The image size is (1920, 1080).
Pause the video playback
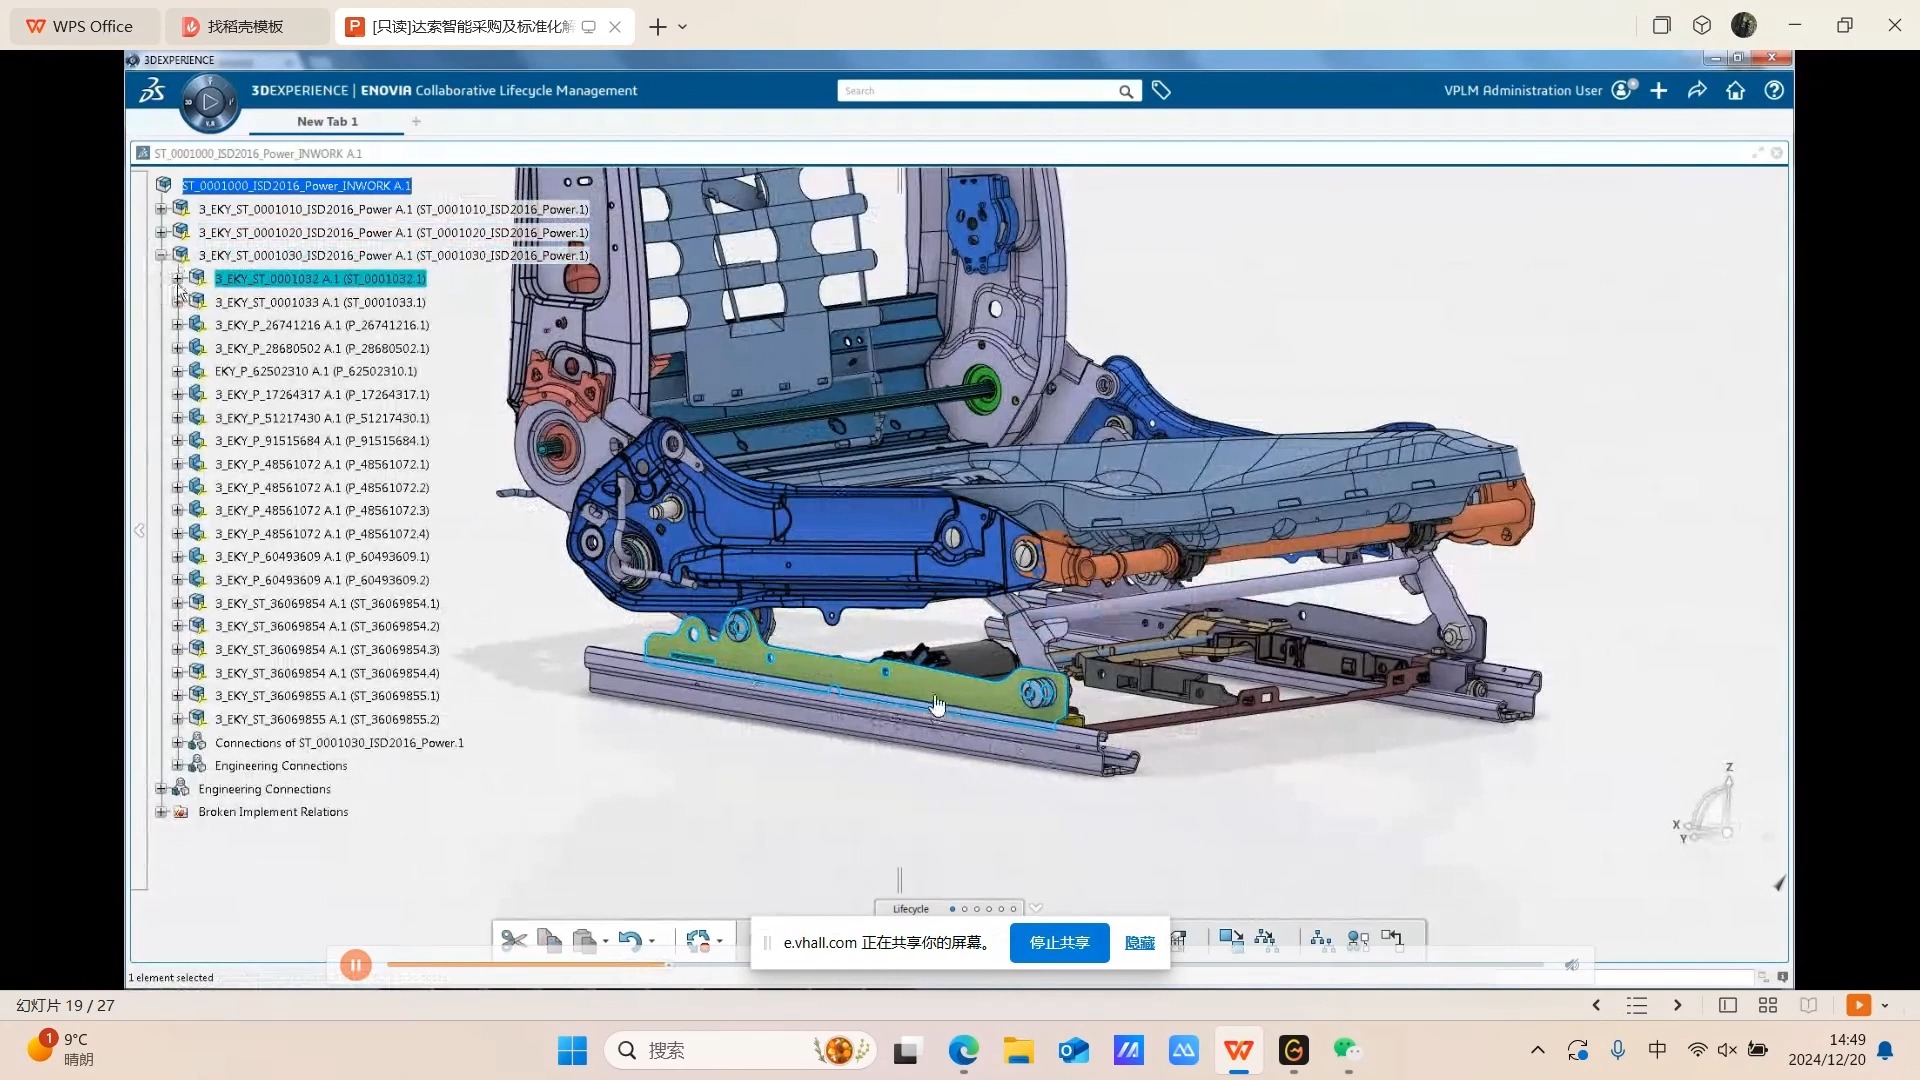(x=356, y=965)
